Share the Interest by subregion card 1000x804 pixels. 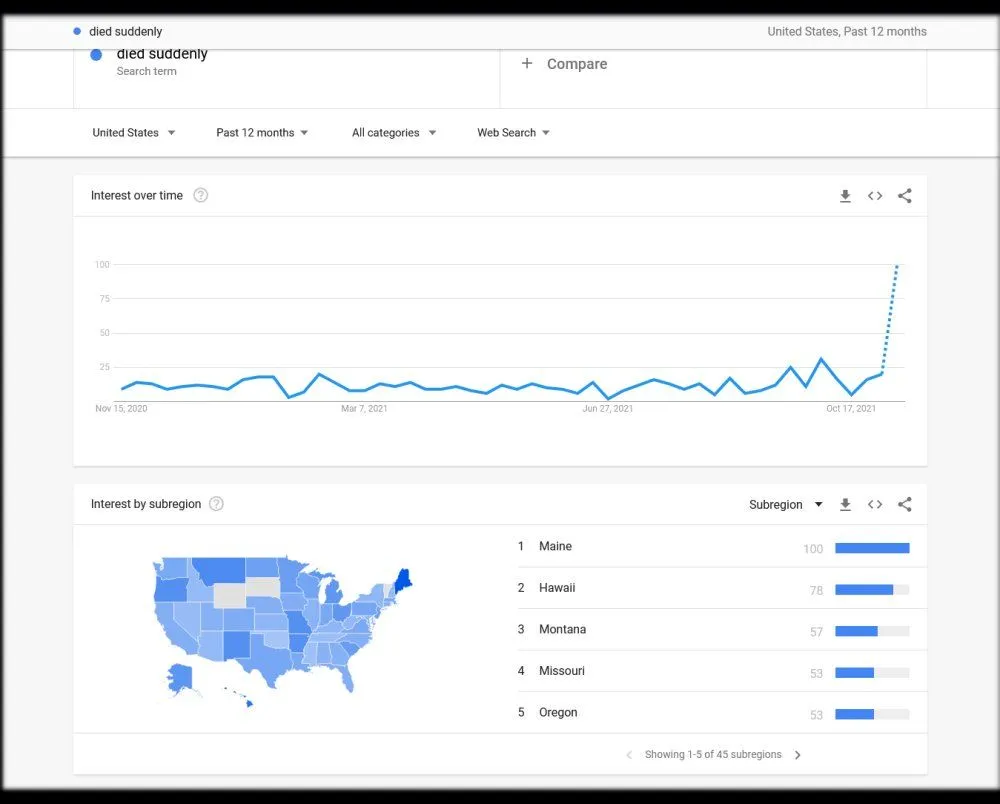click(905, 505)
